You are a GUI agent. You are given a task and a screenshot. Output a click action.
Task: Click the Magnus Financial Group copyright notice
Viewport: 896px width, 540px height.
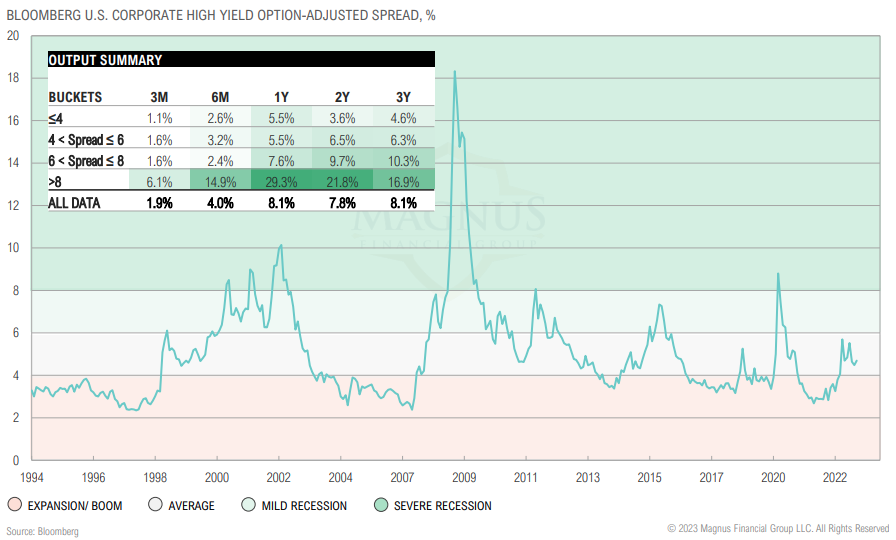pos(777,527)
